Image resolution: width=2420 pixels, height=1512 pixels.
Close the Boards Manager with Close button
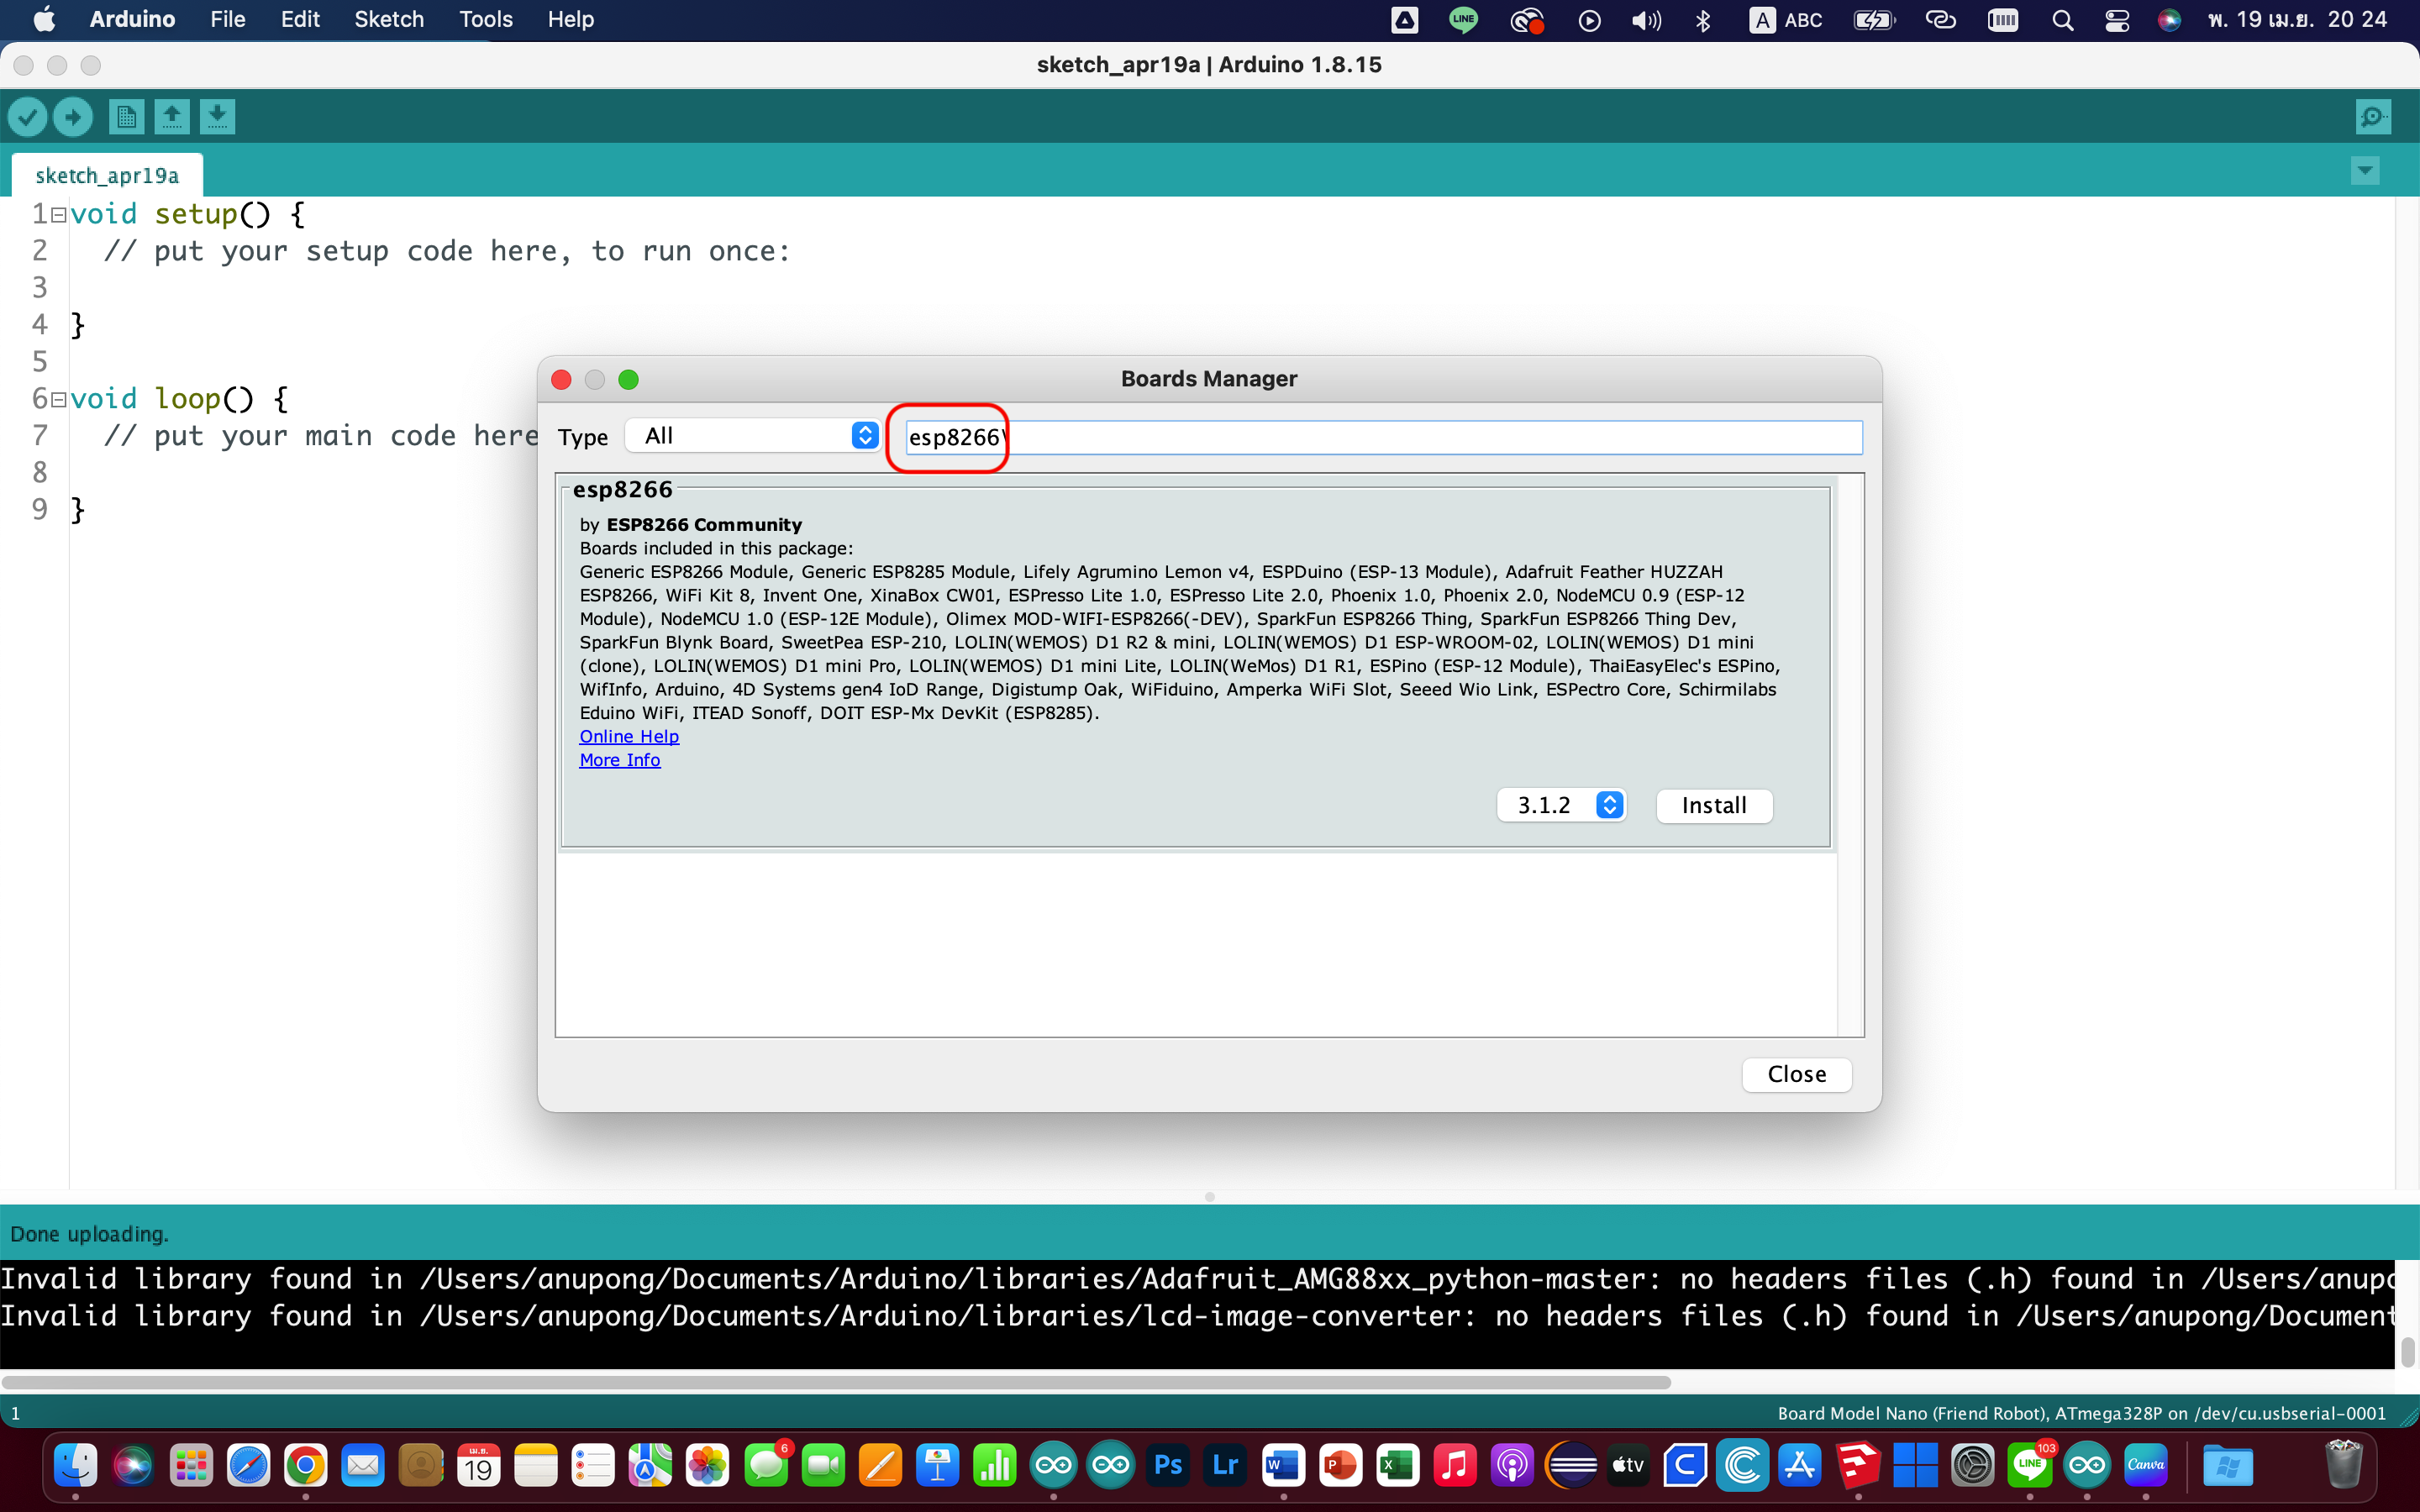point(1796,1074)
